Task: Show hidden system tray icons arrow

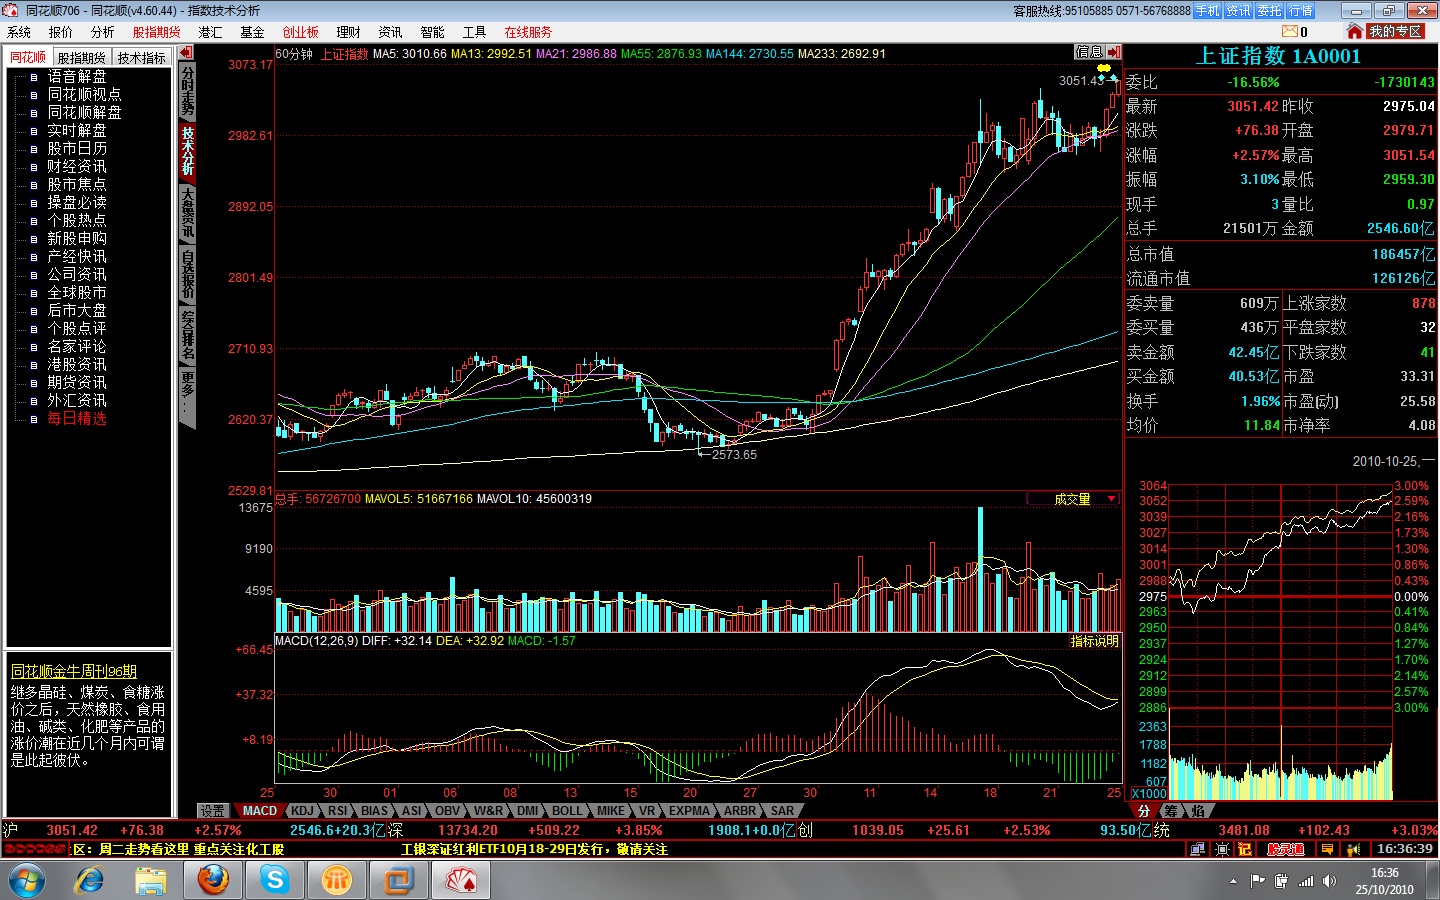Action: tap(1233, 881)
